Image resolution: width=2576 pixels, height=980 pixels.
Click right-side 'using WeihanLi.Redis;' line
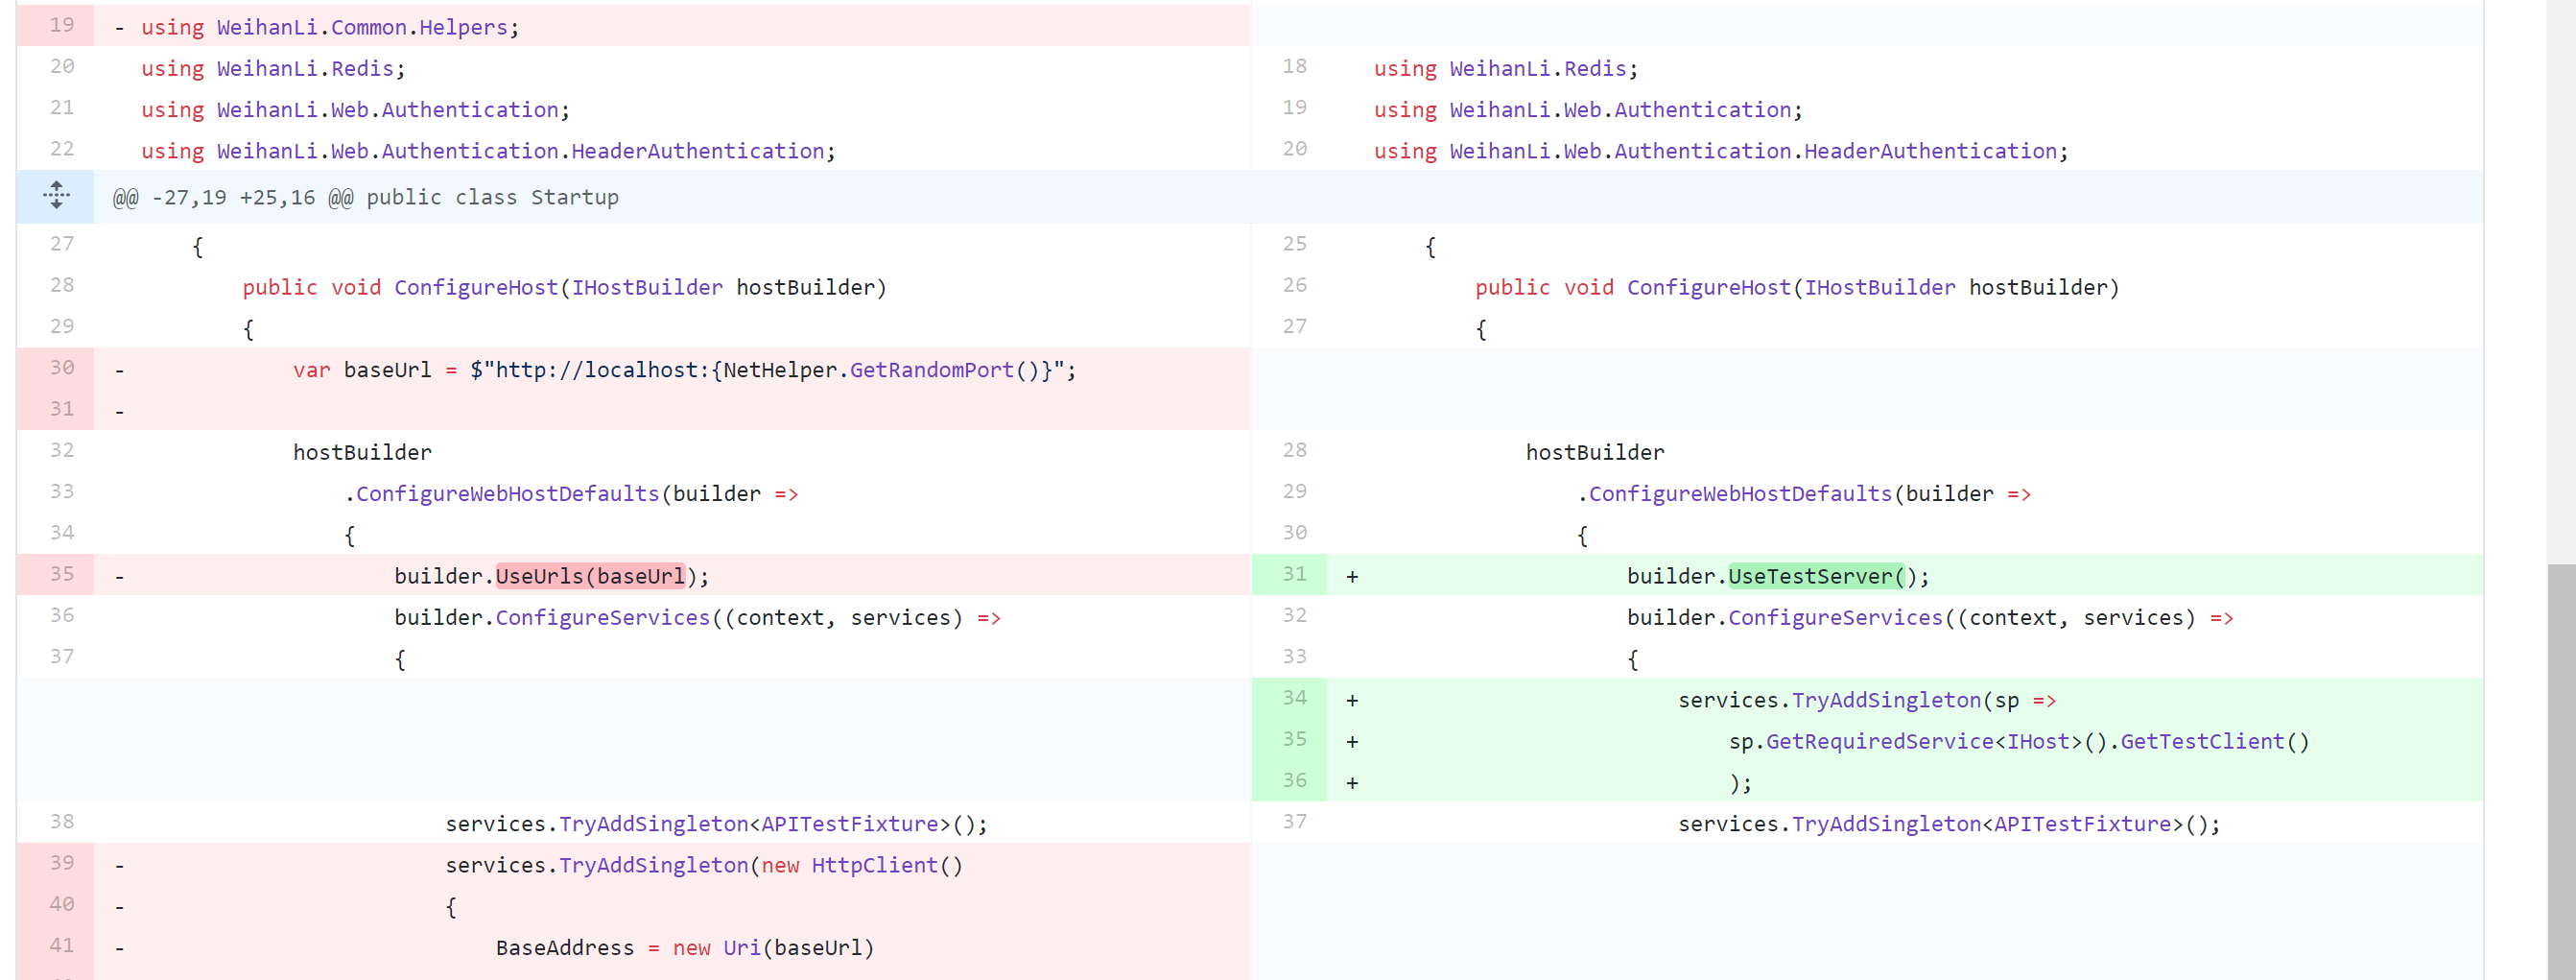click(x=1506, y=68)
